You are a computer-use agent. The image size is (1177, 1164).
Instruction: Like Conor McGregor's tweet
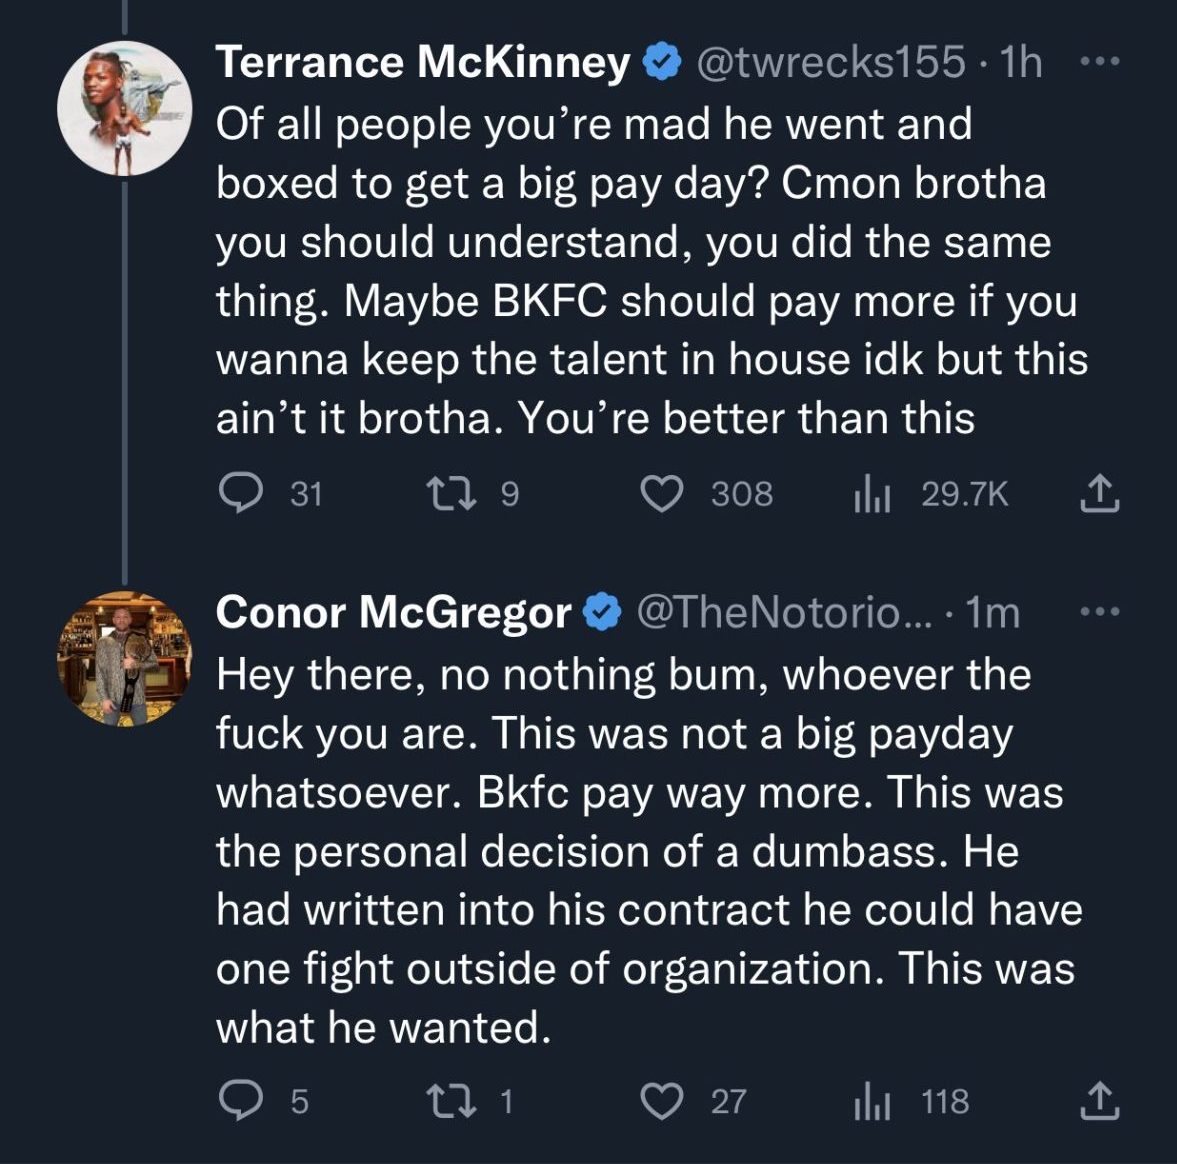(x=661, y=1101)
